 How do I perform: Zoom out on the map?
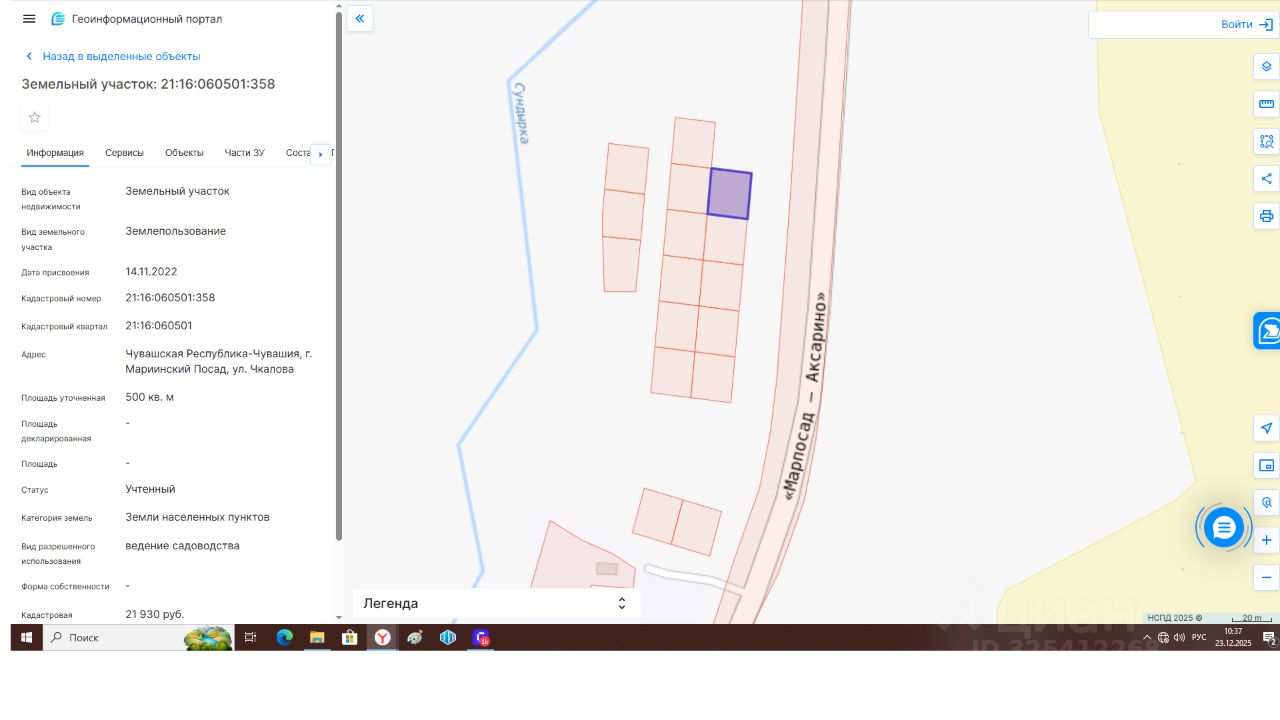(1266, 578)
